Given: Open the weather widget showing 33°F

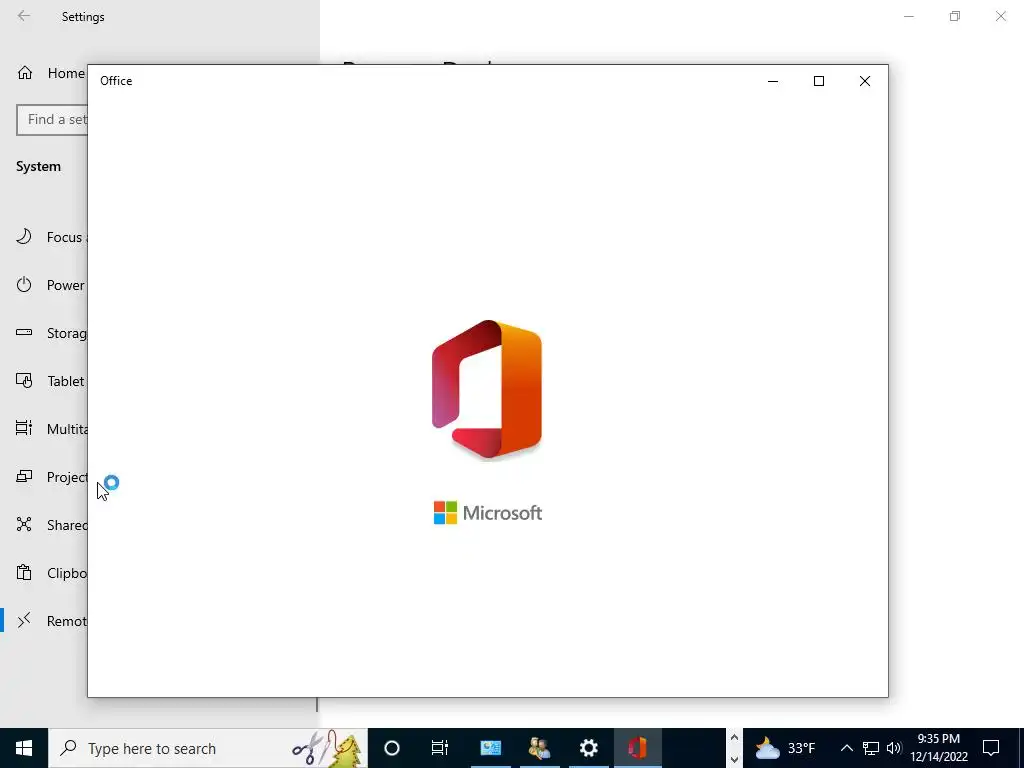Looking at the screenshot, I should click(786, 748).
